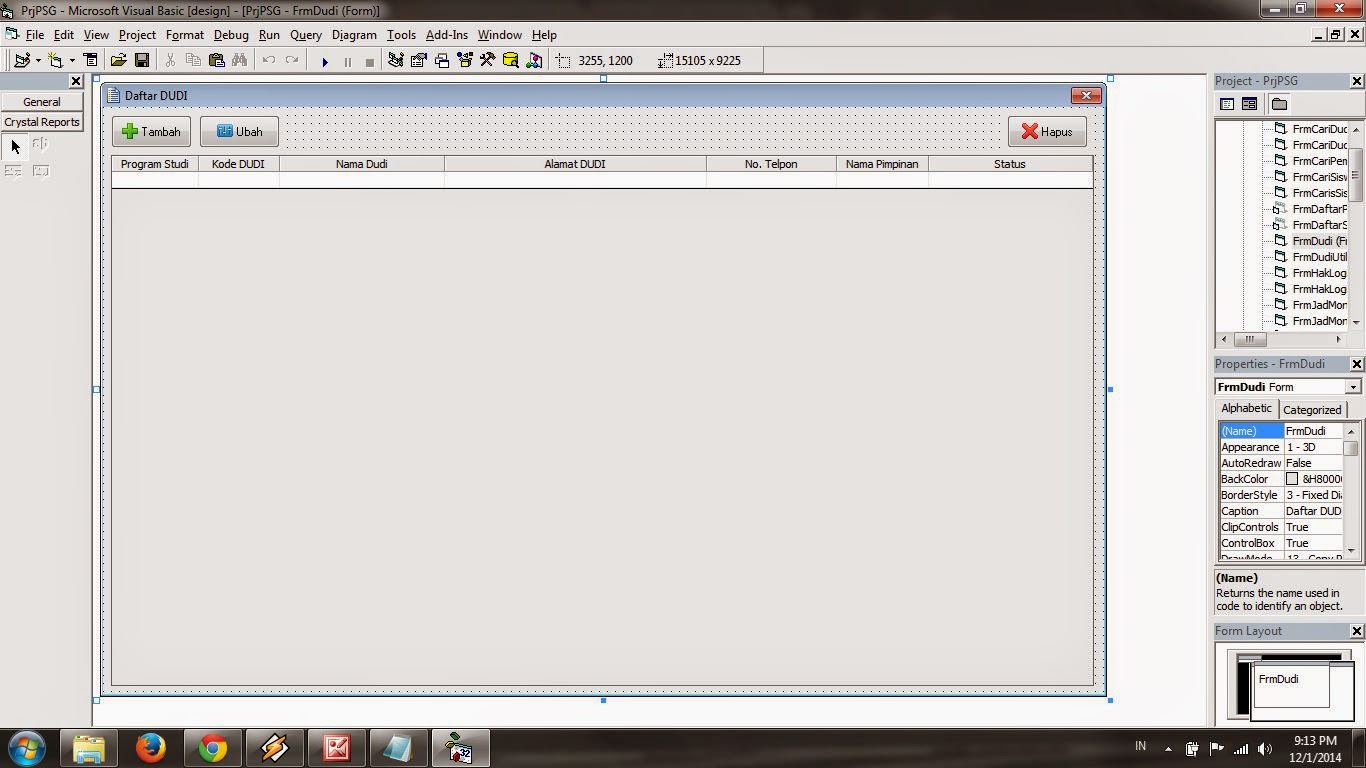Click Firefox icon in Windows taskbar
1366x768 pixels.
tap(151, 748)
